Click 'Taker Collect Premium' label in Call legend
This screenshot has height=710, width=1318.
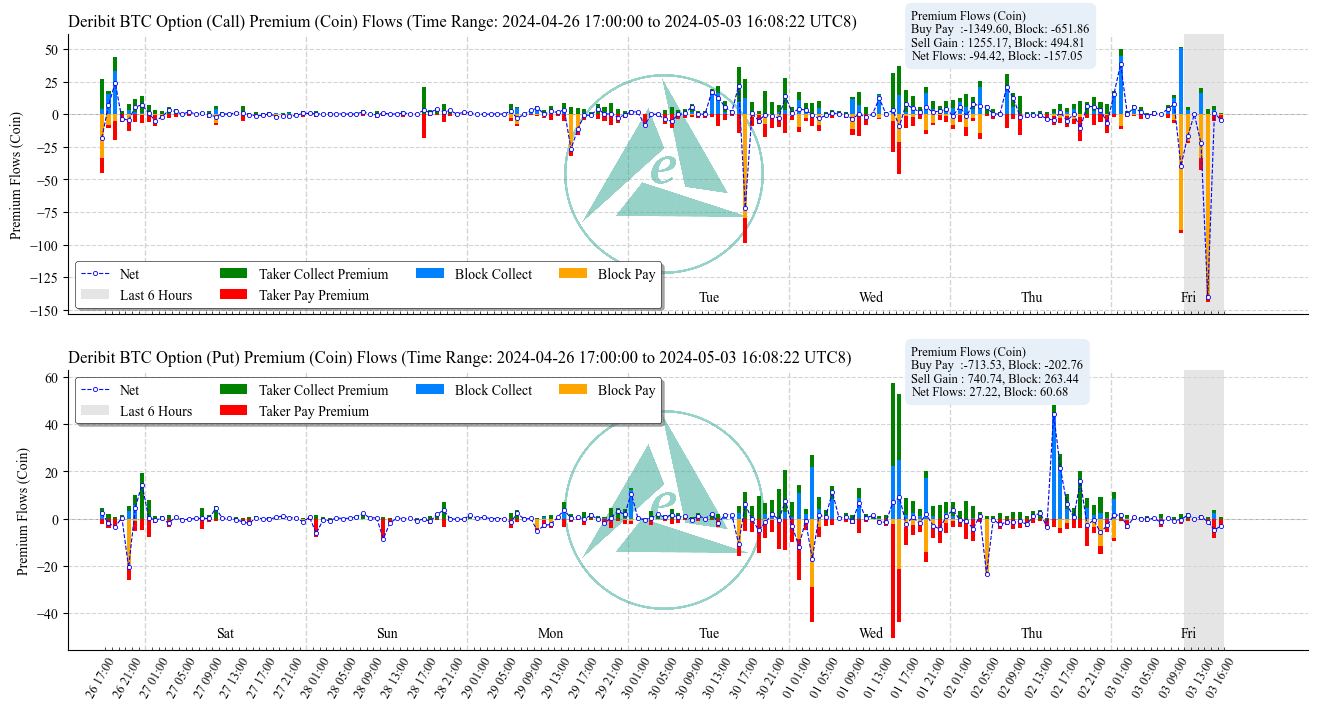point(323,274)
